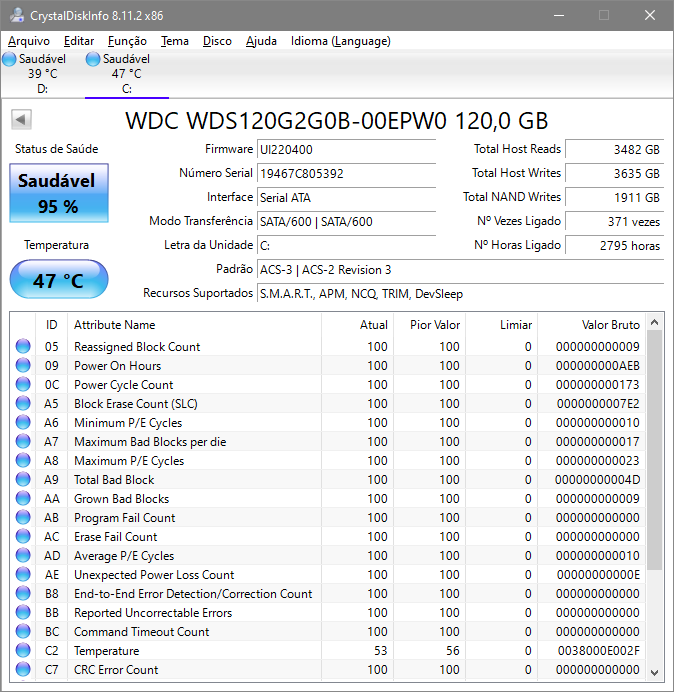Click status orb beside Power On Hours
This screenshot has width=674, height=692.
23,365
